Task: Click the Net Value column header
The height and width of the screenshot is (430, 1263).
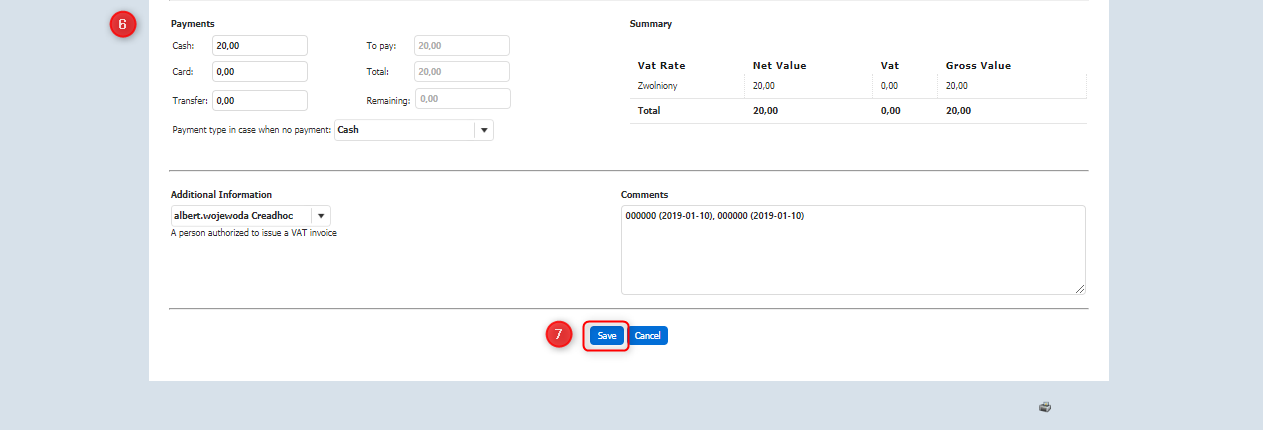Action: pos(779,66)
